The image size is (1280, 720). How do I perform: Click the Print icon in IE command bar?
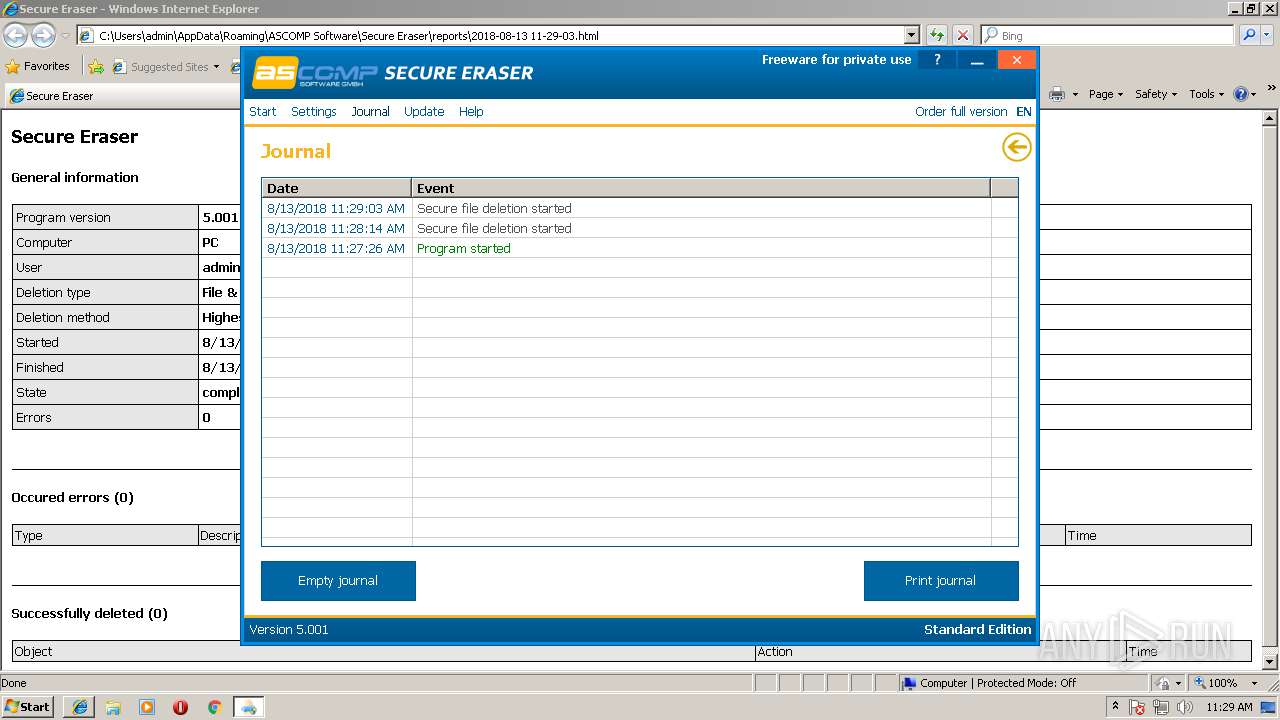pyautogui.click(x=1057, y=94)
